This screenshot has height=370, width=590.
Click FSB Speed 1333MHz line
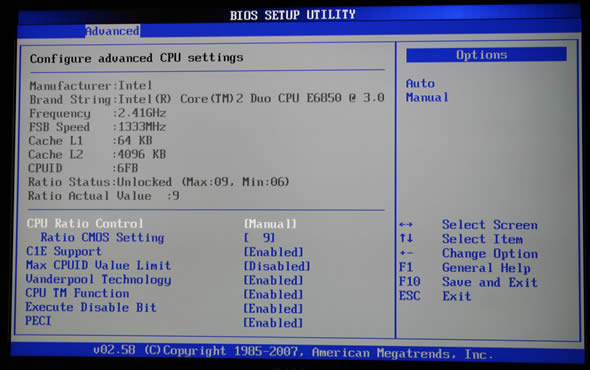(x=97, y=127)
